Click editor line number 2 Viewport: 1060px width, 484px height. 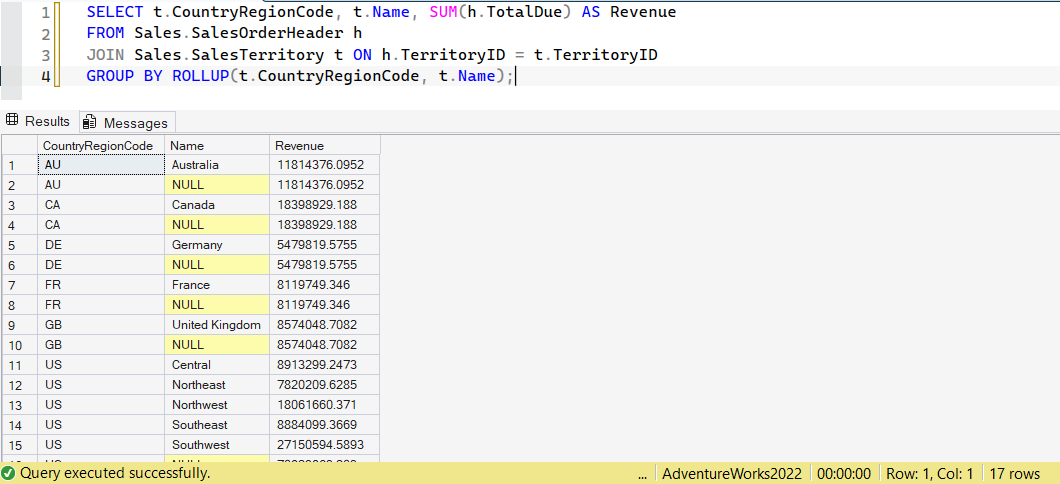point(45,34)
